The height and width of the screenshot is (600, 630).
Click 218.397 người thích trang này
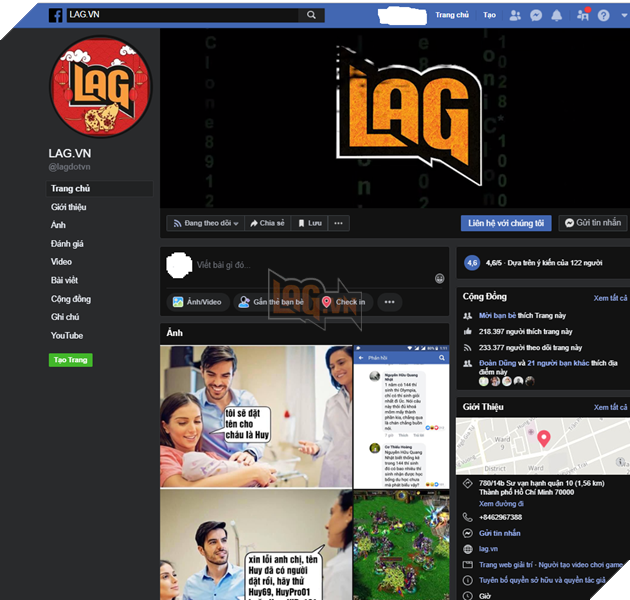526,332
